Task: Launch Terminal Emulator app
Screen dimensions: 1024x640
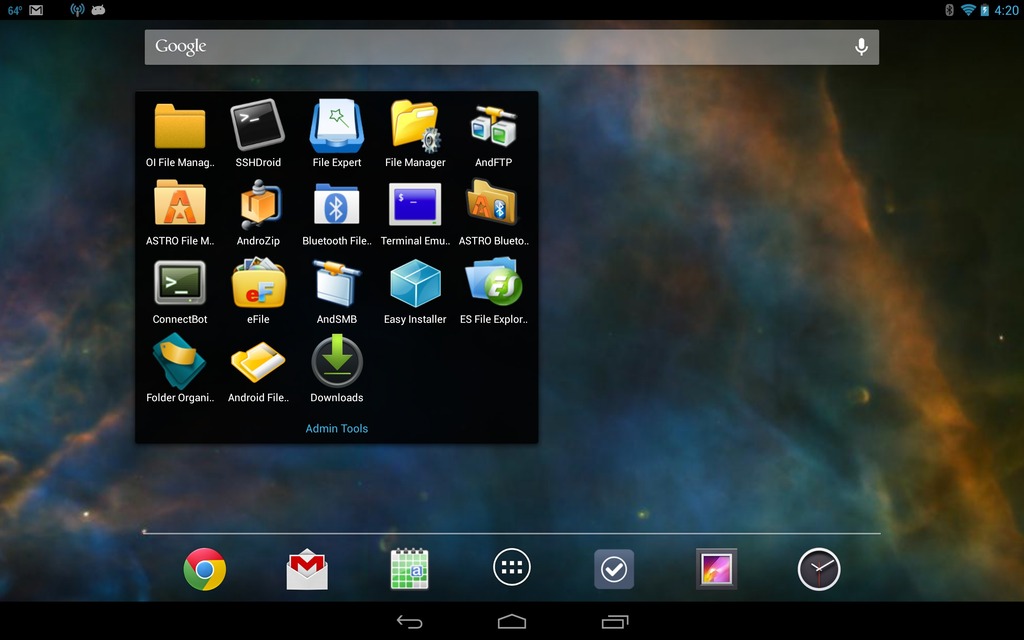Action: click(x=415, y=213)
